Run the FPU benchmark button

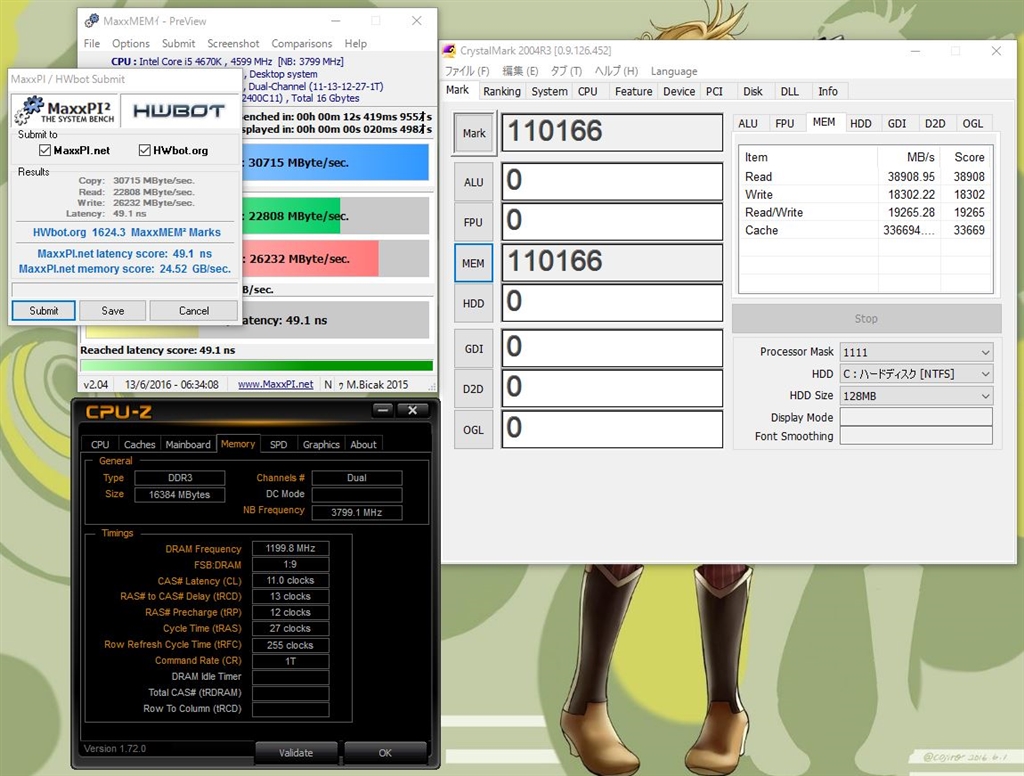tap(474, 222)
